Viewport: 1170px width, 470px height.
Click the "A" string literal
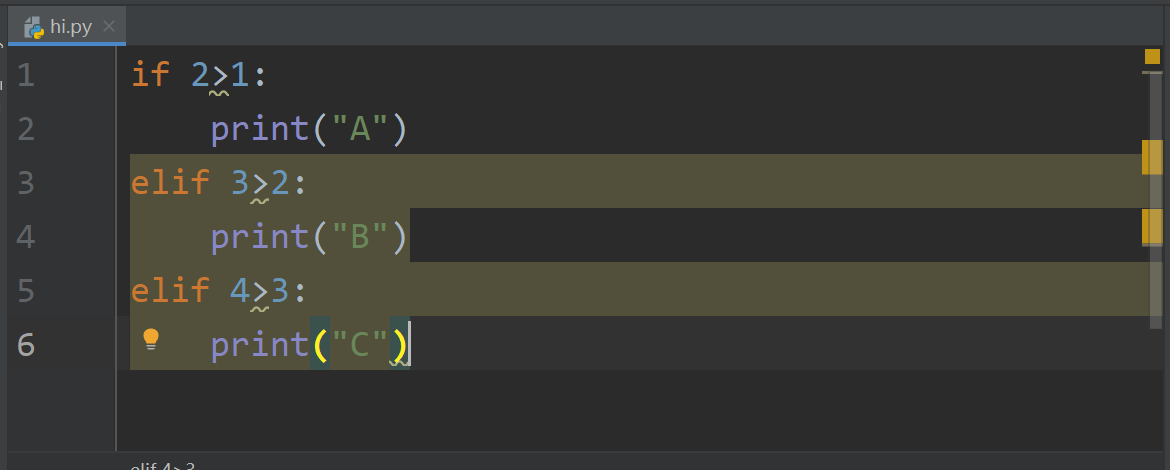click(x=360, y=129)
